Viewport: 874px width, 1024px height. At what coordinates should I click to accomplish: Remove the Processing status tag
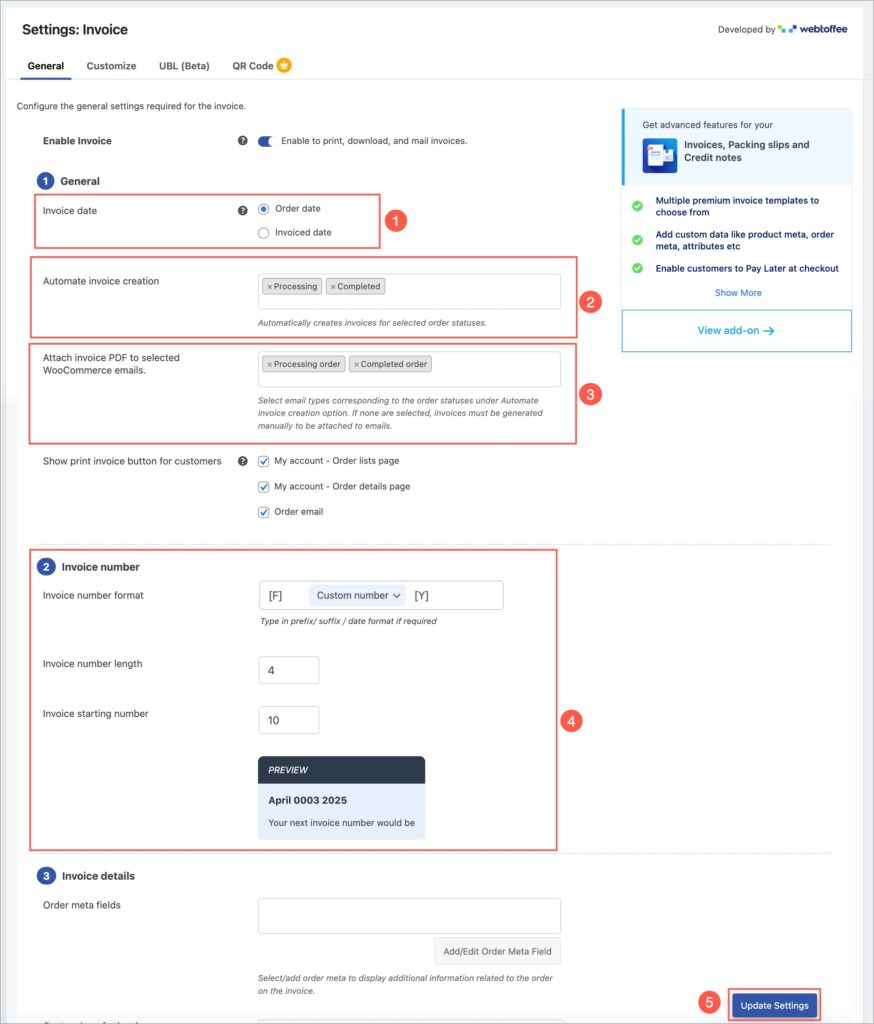(x=269, y=287)
